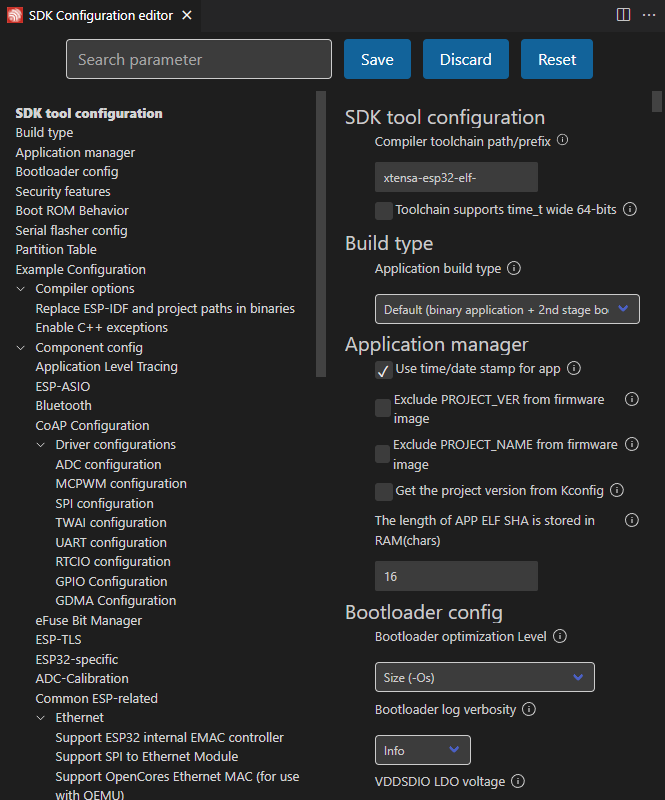Select SDK tool configuration in the tree
Viewport: 665px width, 800px height.
pyautogui.click(x=89, y=113)
